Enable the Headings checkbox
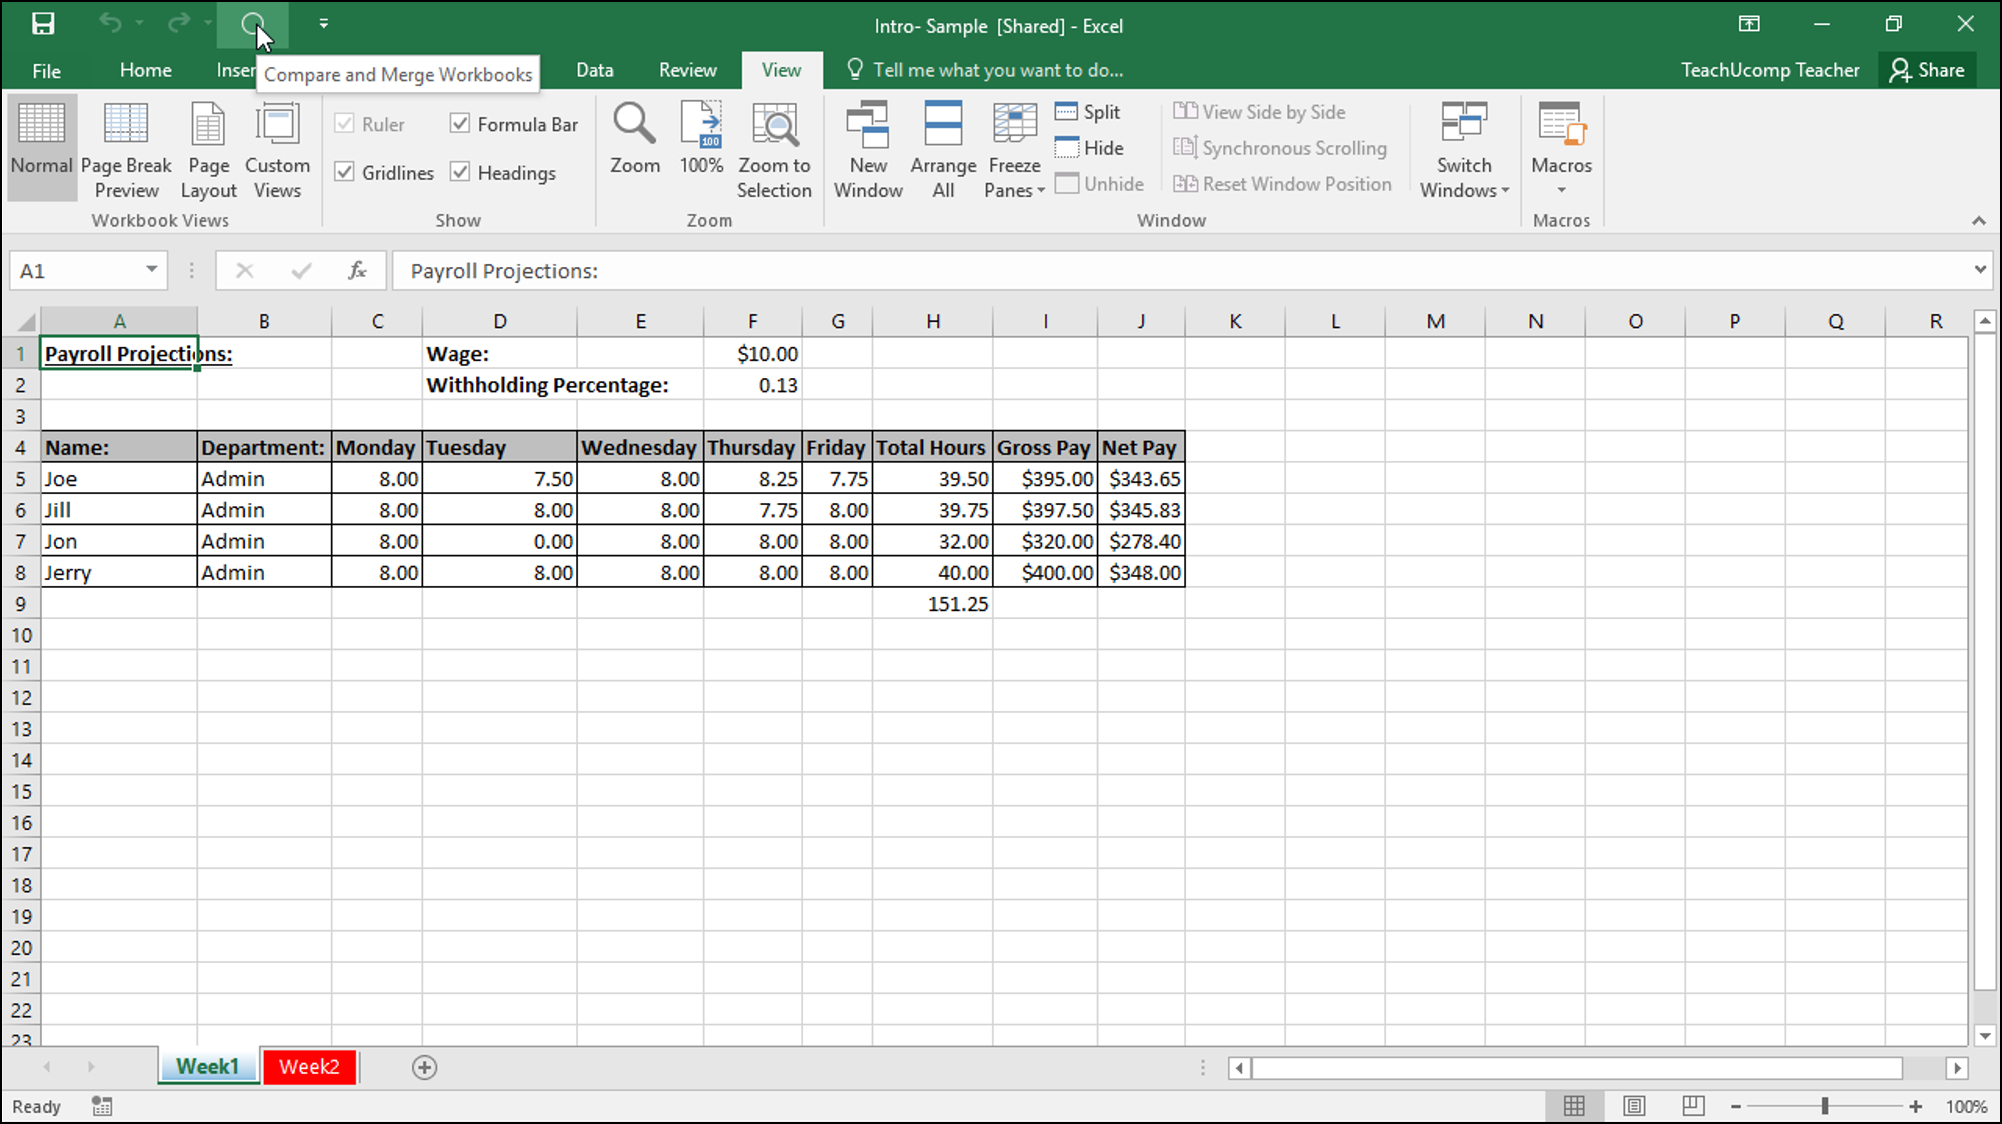Viewport: 2002px width, 1124px height. tap(459, 171)
